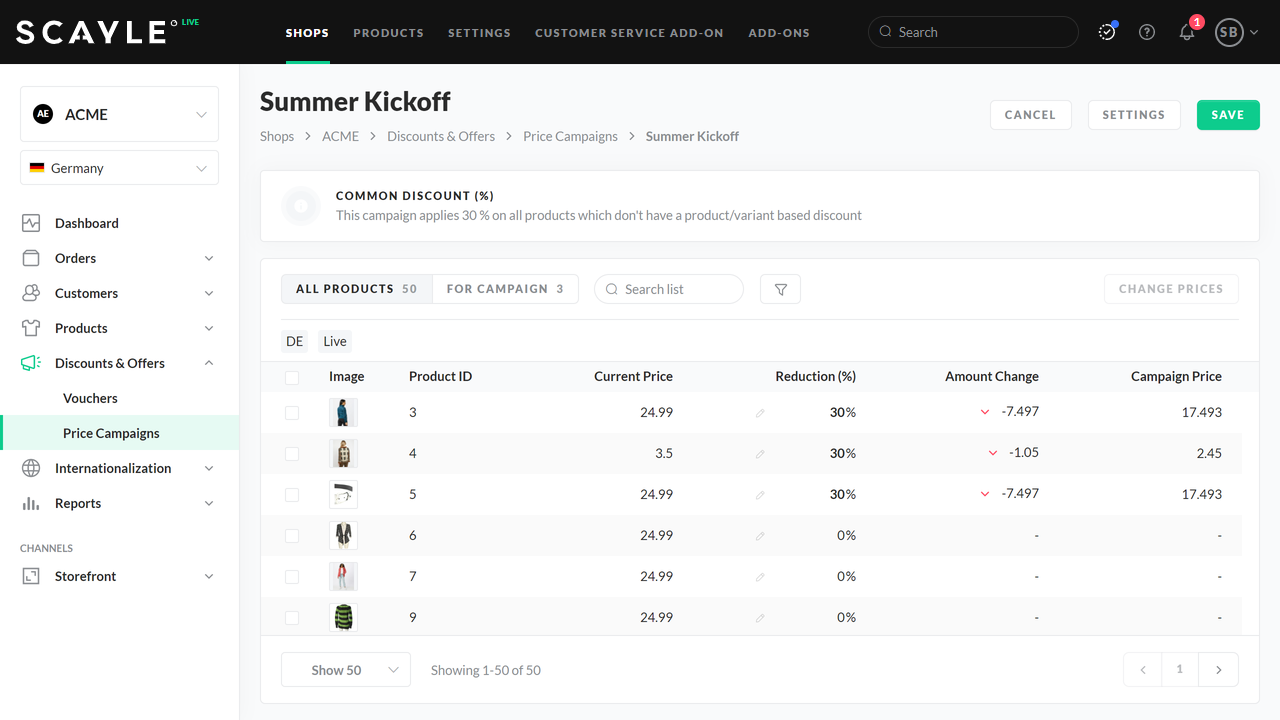The image size is (1280, 720).
Task: Tick the checkbox for product 4
Action: click(x=292, y=454)
